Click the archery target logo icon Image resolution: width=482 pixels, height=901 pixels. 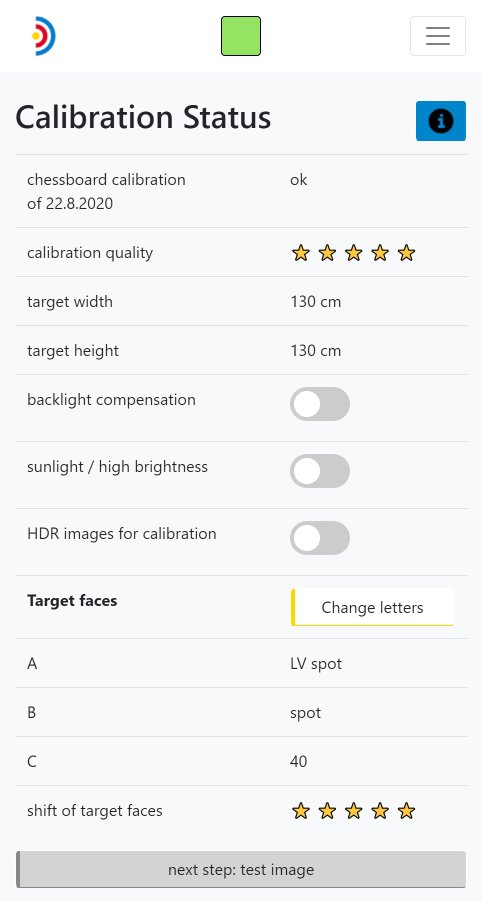44,36
